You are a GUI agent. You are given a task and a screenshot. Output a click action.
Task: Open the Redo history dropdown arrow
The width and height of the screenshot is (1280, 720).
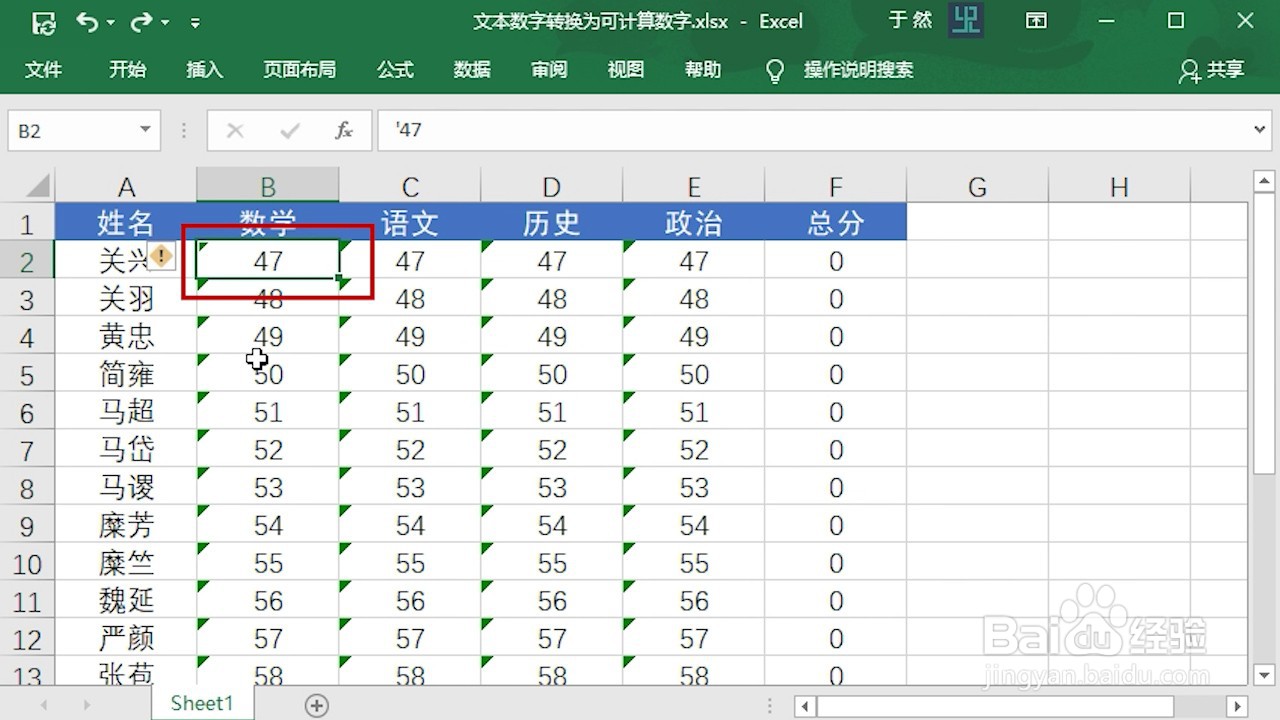[x=164, y=22]
